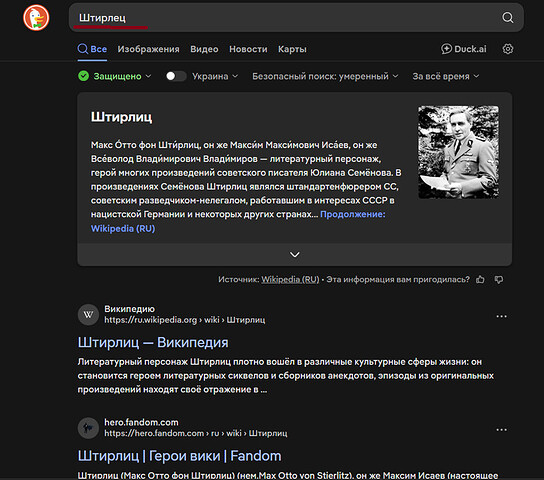Open the Украина region dropdown
This screenshot has height=480, width=544.
coord(215,76)
